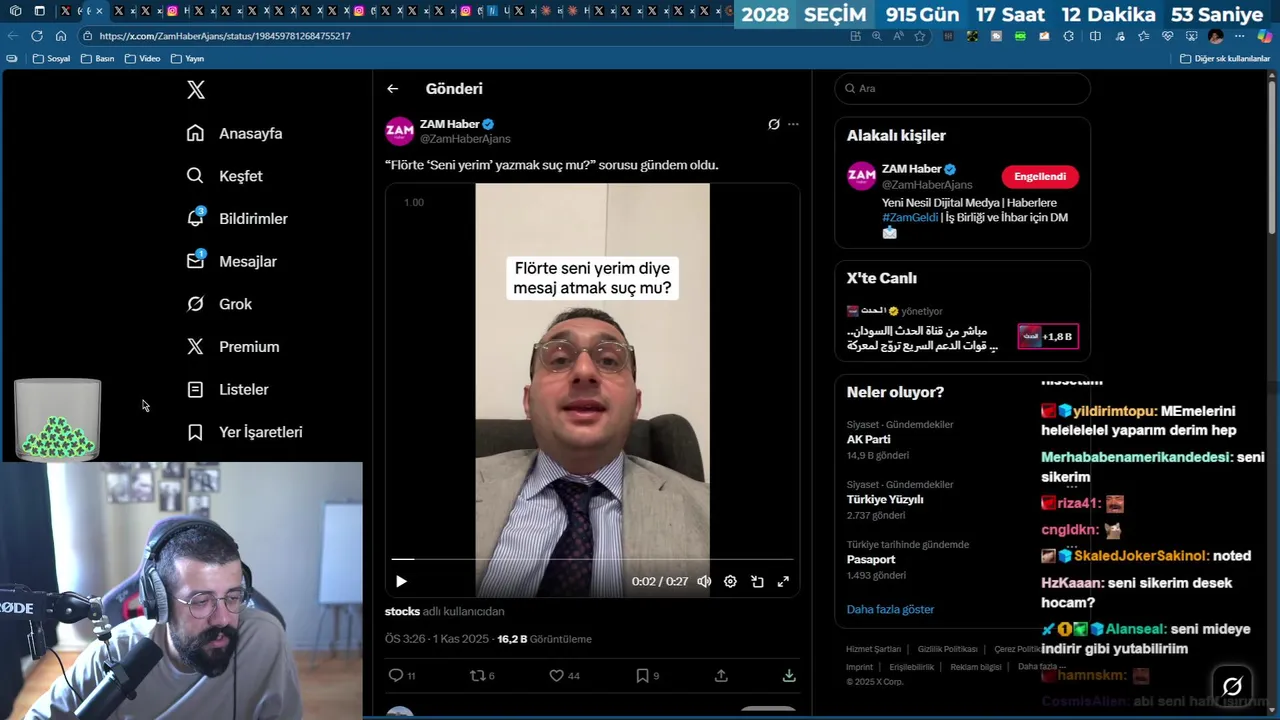Open post view count 16,2 B Görüntüleme
1280x720 pixels.
click(544, 639)
